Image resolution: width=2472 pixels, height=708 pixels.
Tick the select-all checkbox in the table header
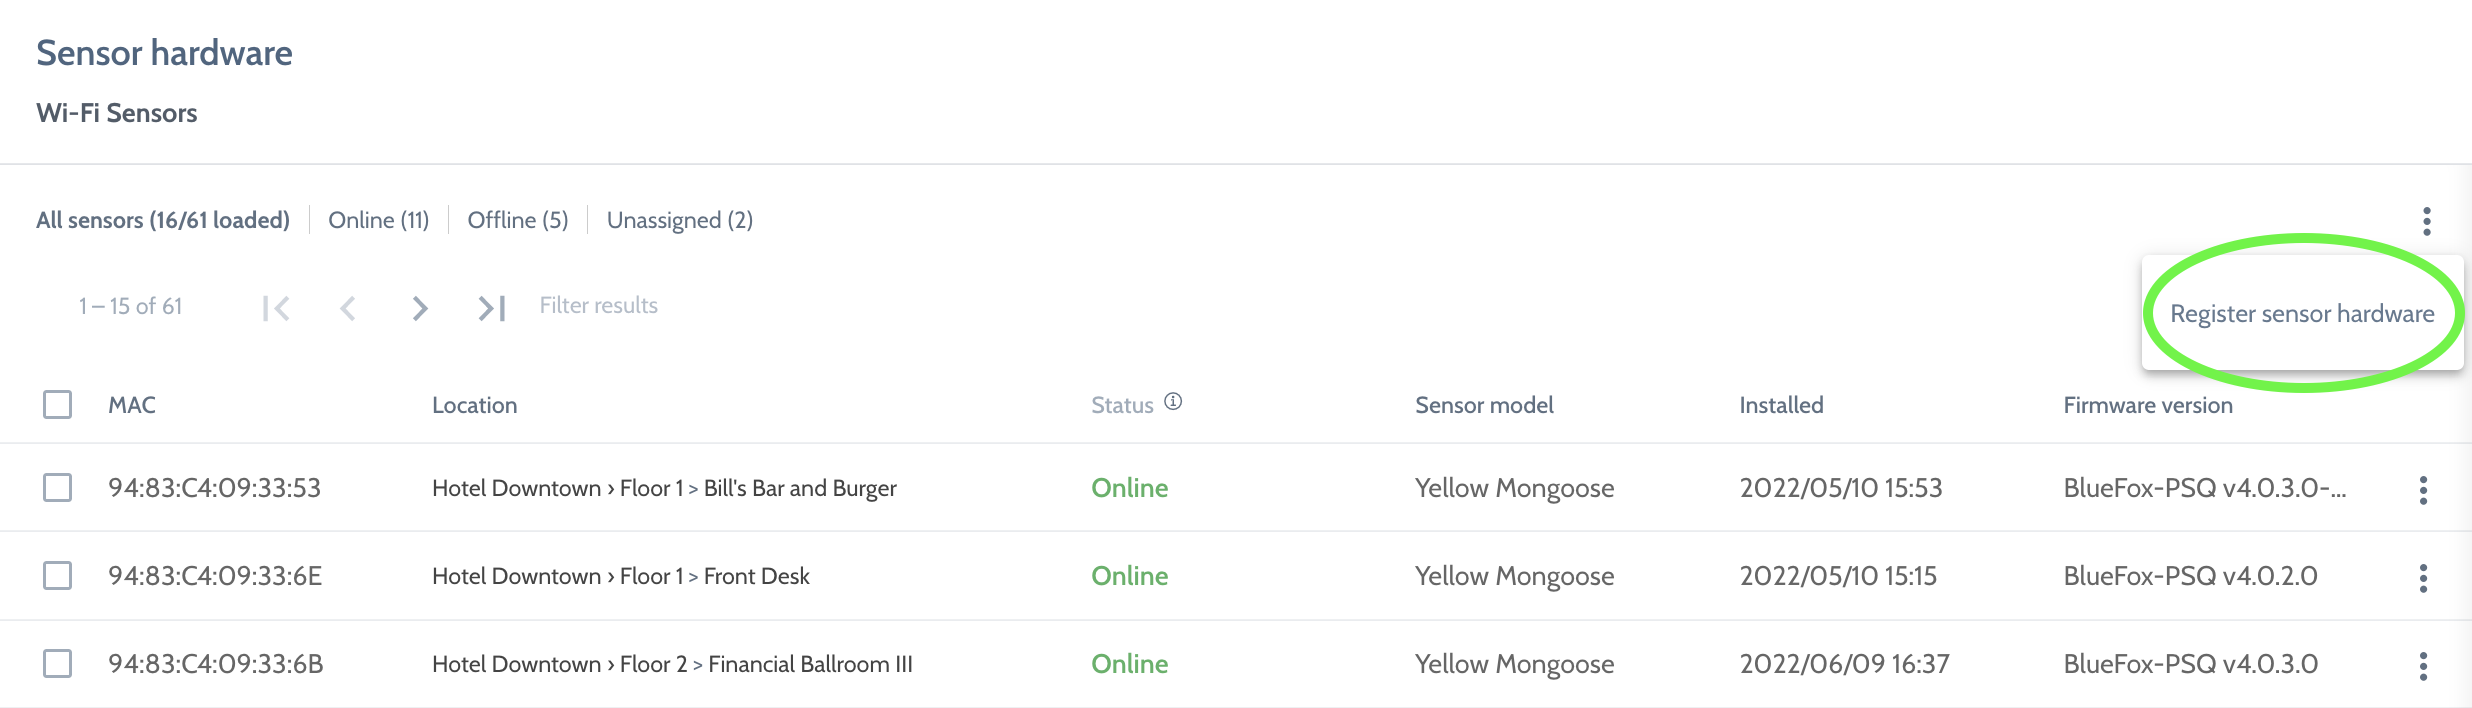click(58, 405)
